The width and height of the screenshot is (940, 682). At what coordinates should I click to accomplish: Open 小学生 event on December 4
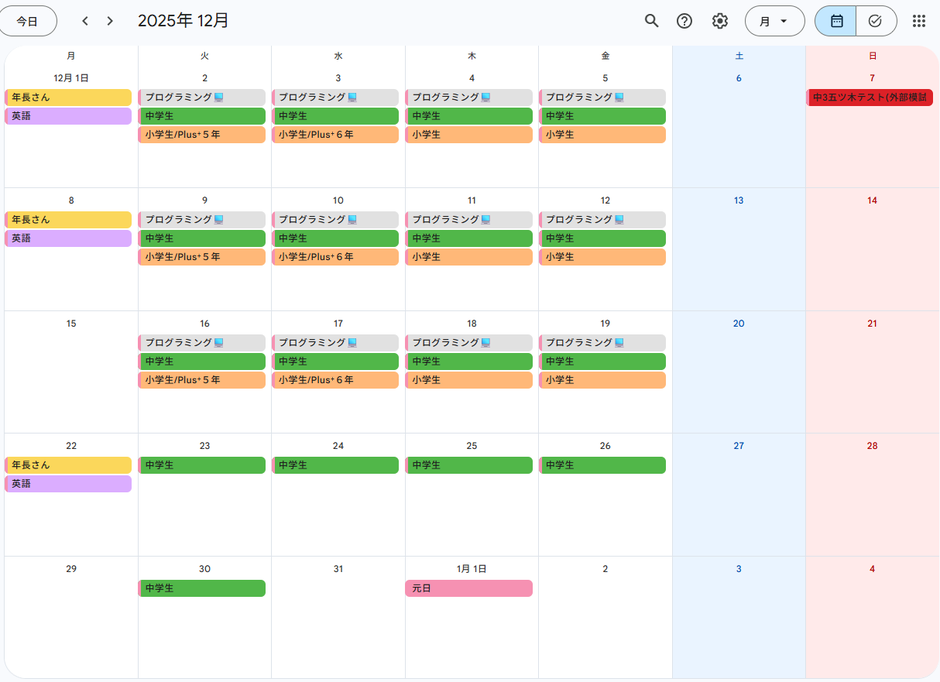pos(469,134)
